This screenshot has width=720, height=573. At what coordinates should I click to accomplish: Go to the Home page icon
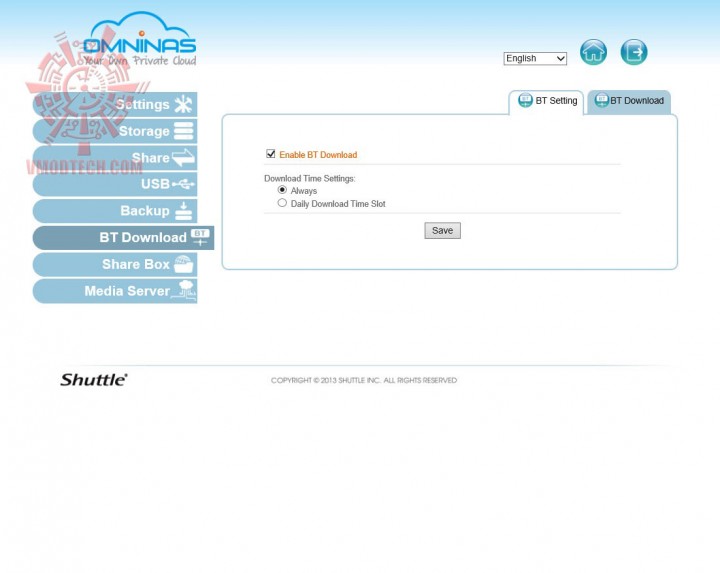pos(593,52)
